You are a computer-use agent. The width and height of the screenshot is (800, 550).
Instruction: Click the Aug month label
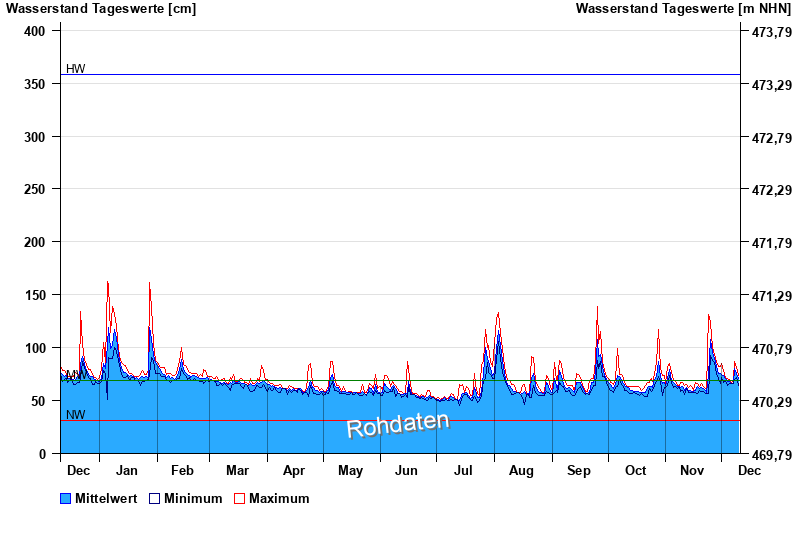pos(521,470)
